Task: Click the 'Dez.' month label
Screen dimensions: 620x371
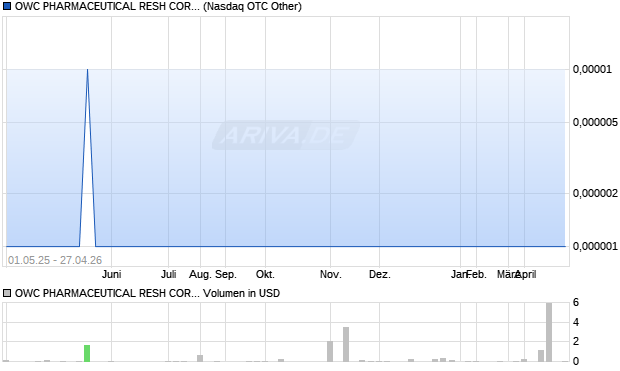Action: coord(380,274)
